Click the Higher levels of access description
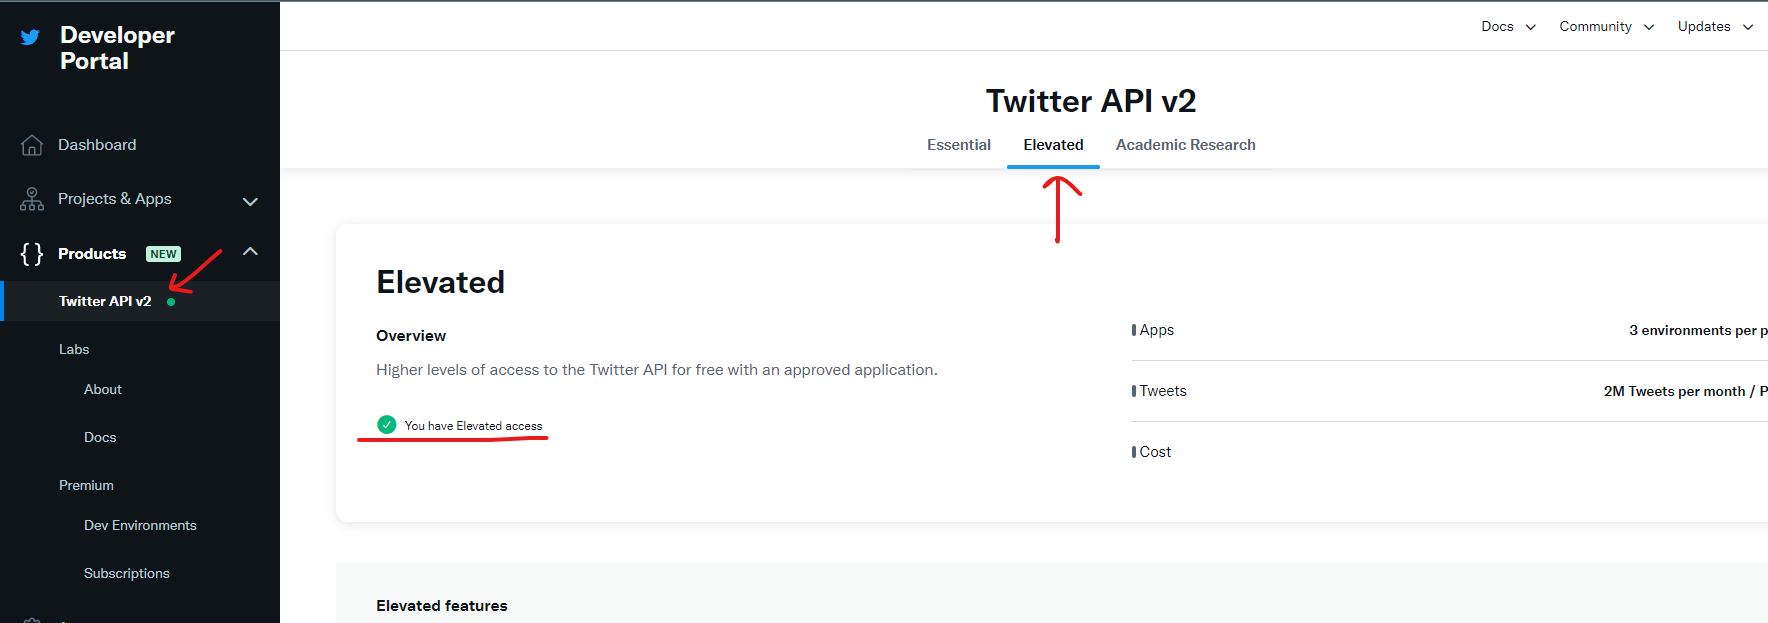Image resolution: width=1768 pixels, height=623 pixels. pyautogui.click(x=657, y=370)
